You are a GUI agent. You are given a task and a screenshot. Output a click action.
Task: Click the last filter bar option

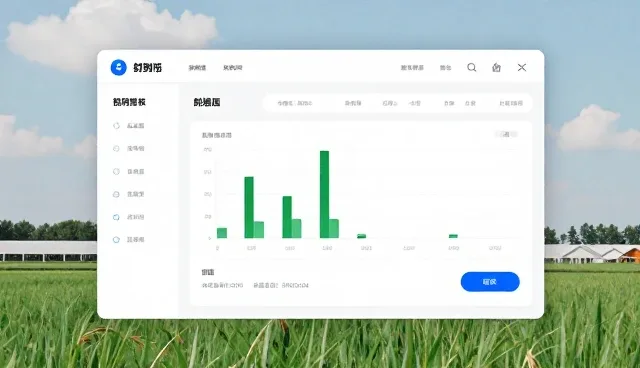click(511, 103)
